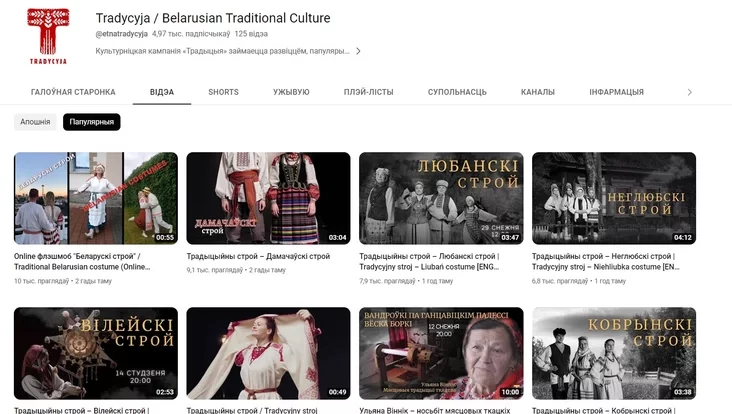Click the channel name Tradycyja heading
The image size is (732, 414).
[213, 18]
